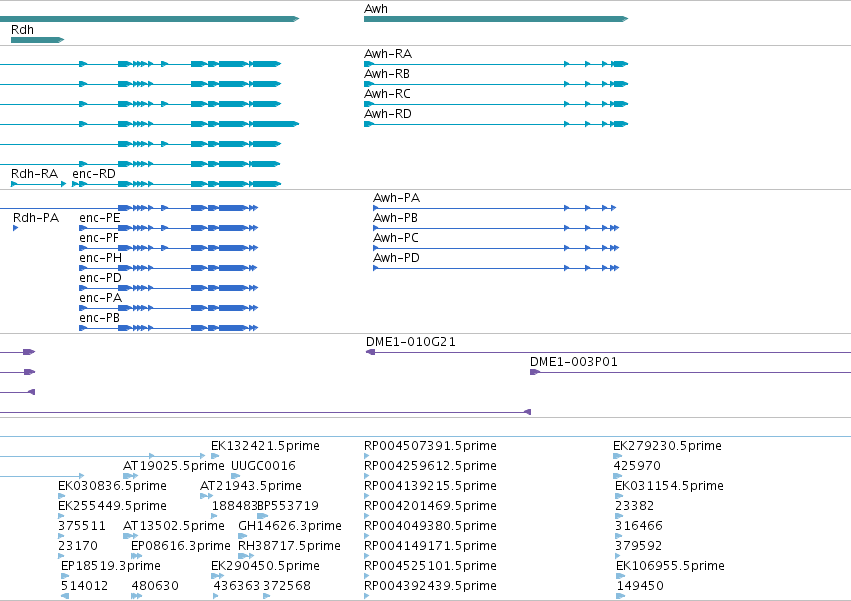The height and width of the screenshot is (601, 851).
Task: Select the Awh-RC transcript
Action: 496,104
